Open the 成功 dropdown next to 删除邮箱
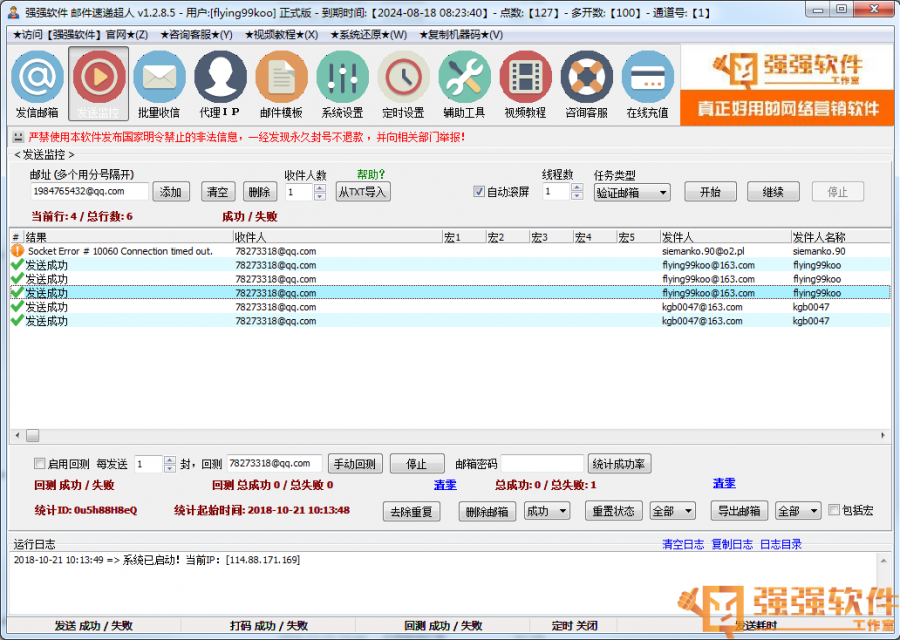Image resolution: width=900 pixels, height=640 pixels. (x=547, y=511)
